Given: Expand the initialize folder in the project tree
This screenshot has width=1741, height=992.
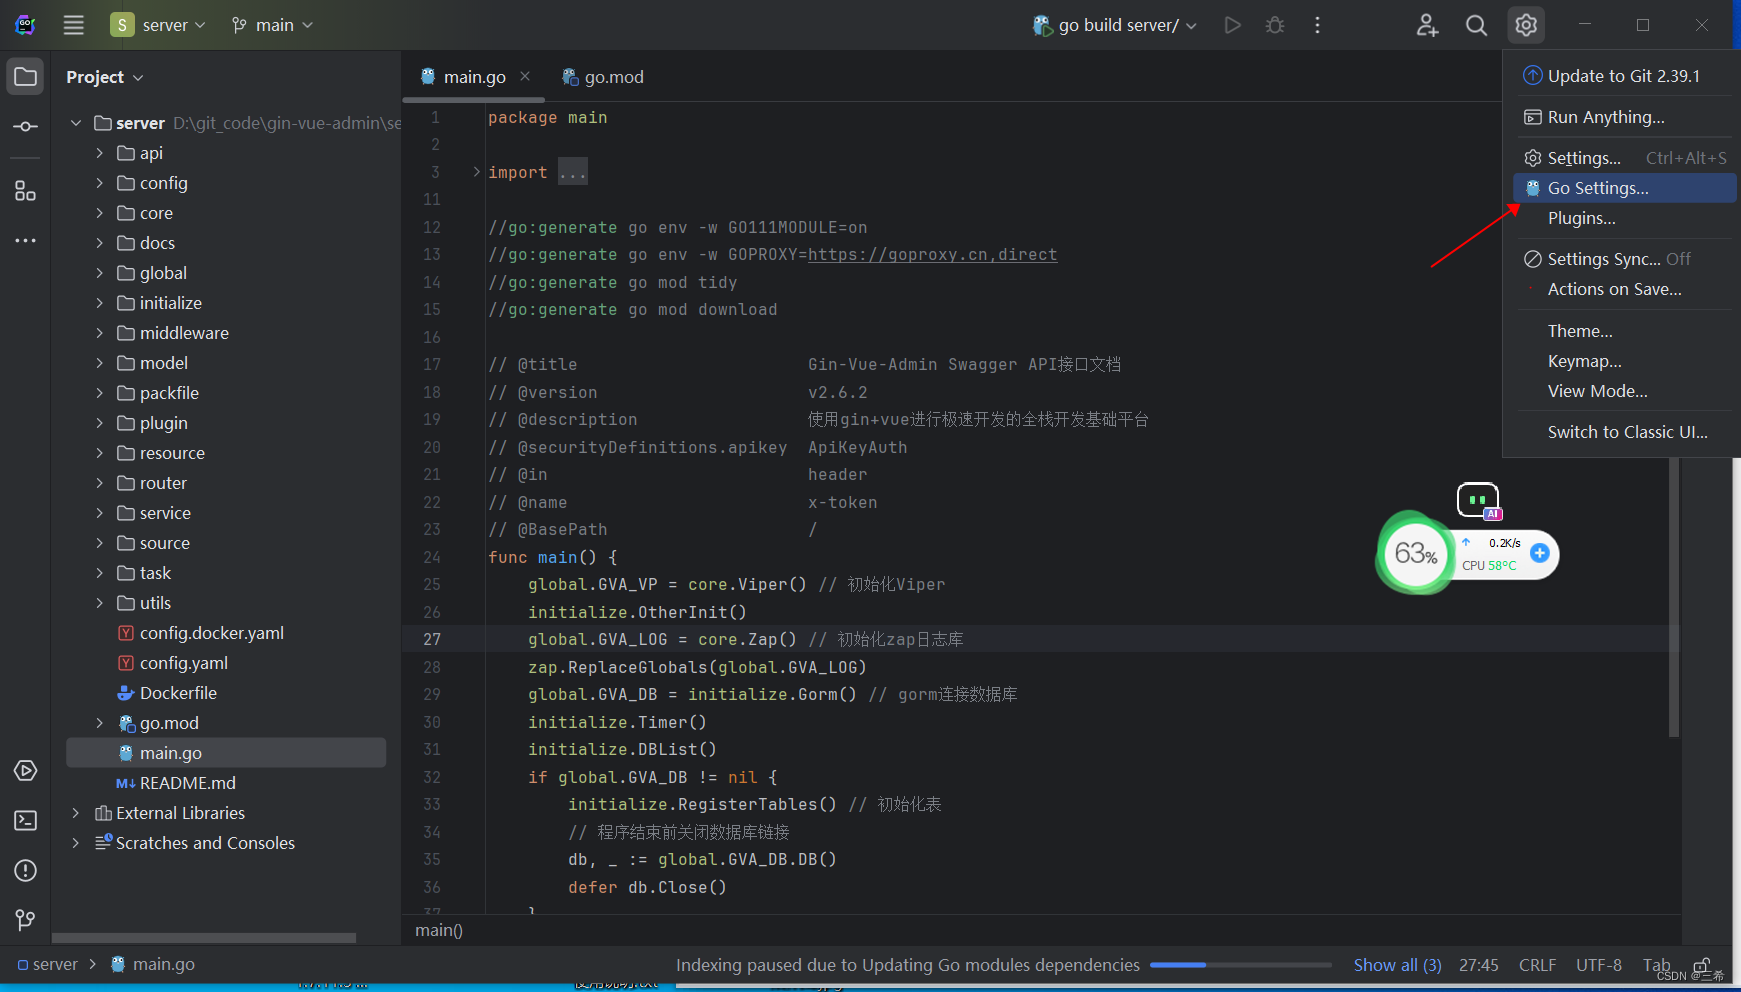Looking at the screenshot, I should tap(98, 302).
